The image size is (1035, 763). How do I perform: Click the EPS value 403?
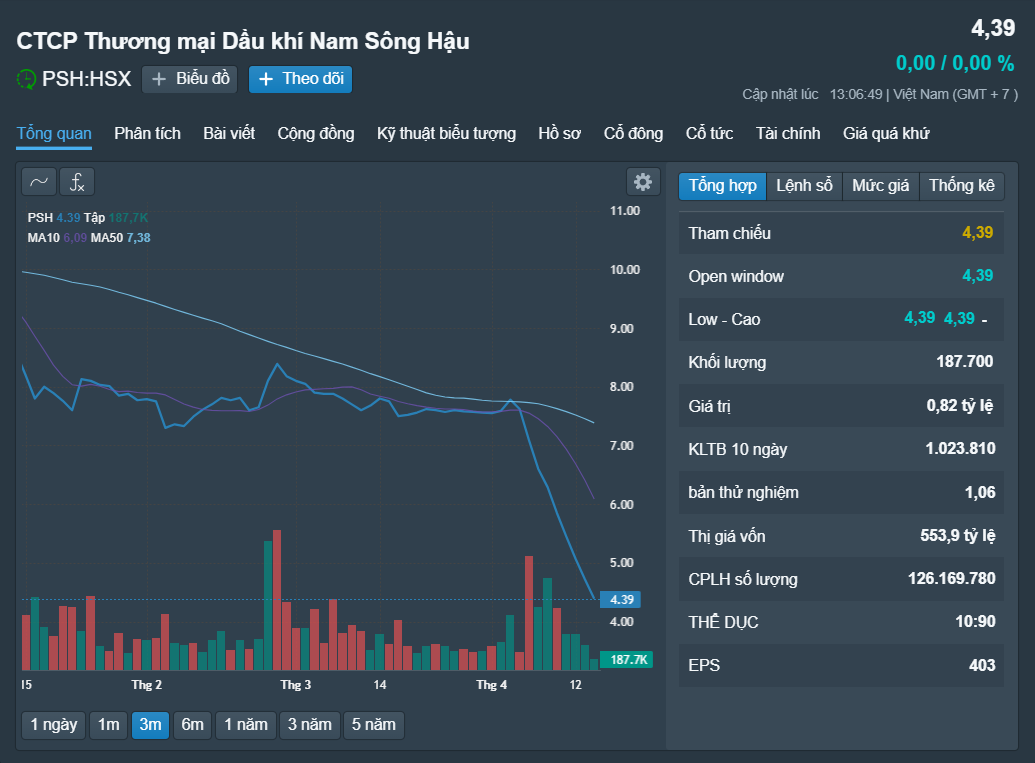click(x=982, y=665)
